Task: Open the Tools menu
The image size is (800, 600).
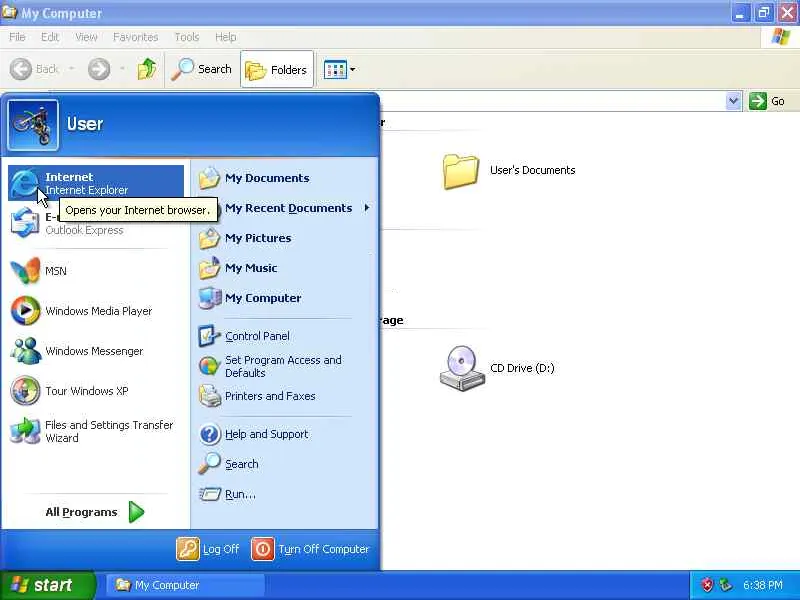Action: (x=187, y=37)
